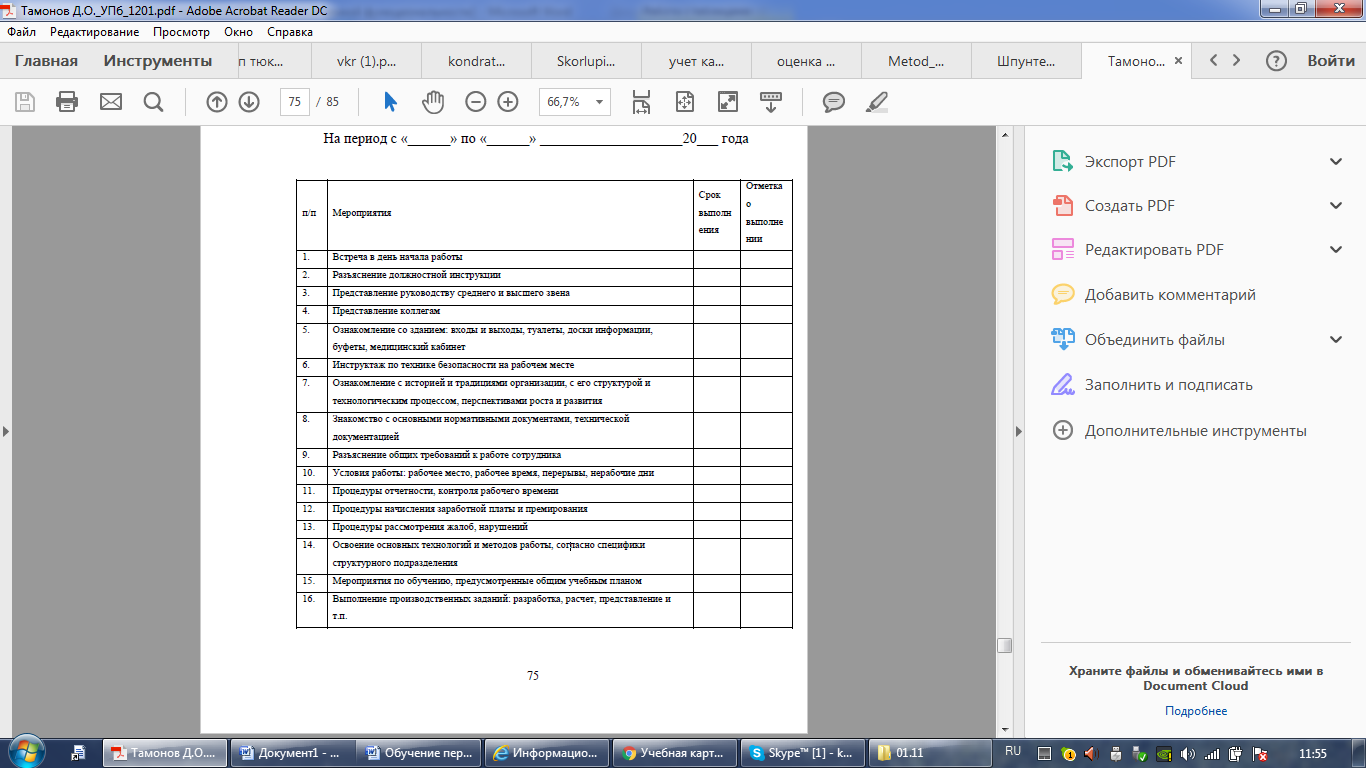Click the Zoom out minus icon
Screen dimensions: 1366x768
point(476,102)
